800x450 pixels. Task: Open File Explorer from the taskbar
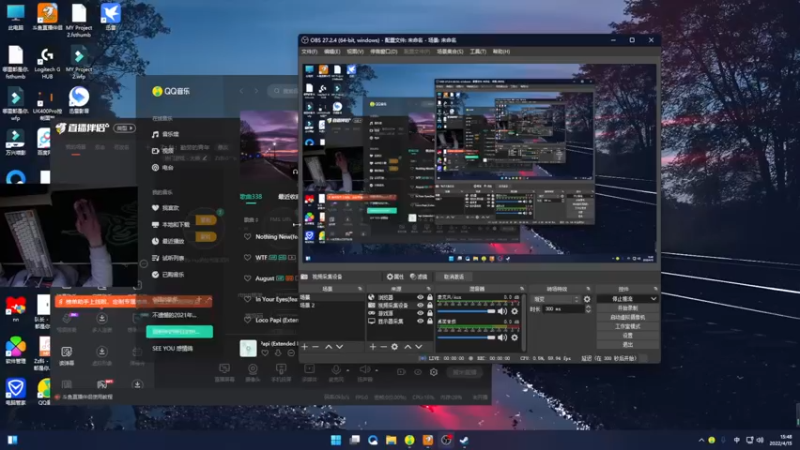point(391,440)
